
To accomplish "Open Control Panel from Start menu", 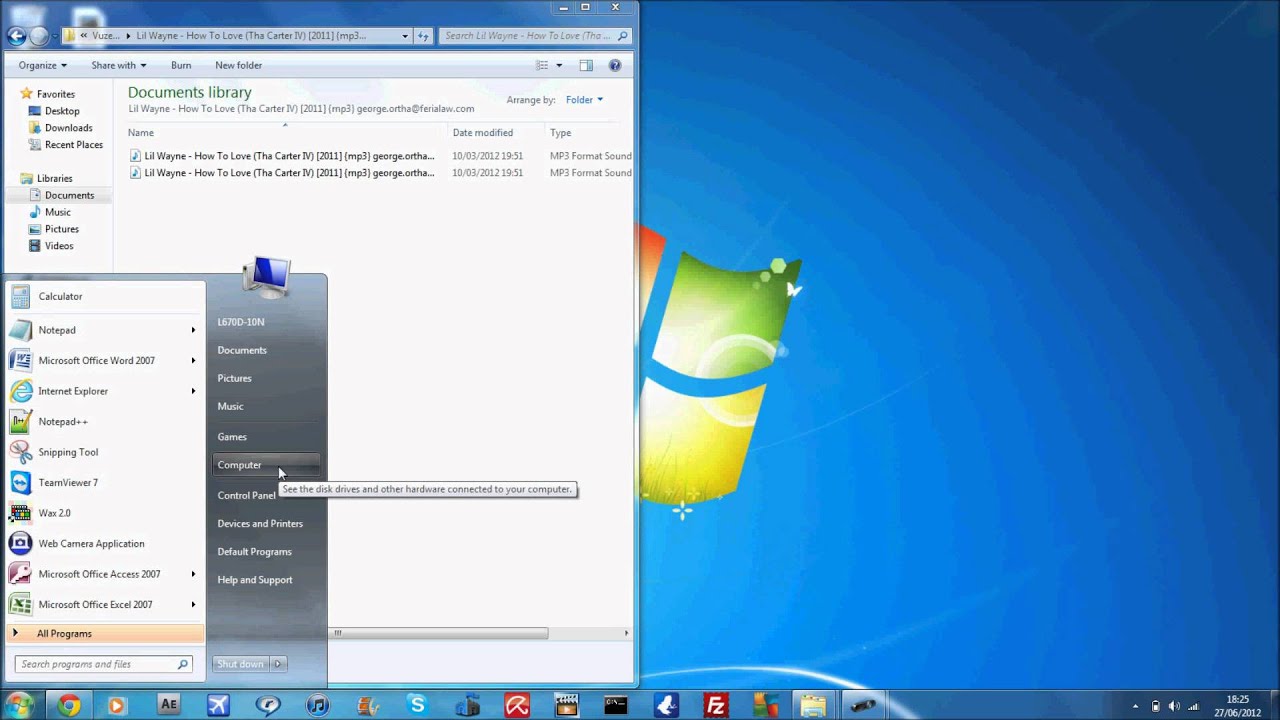I will (246, 495).
